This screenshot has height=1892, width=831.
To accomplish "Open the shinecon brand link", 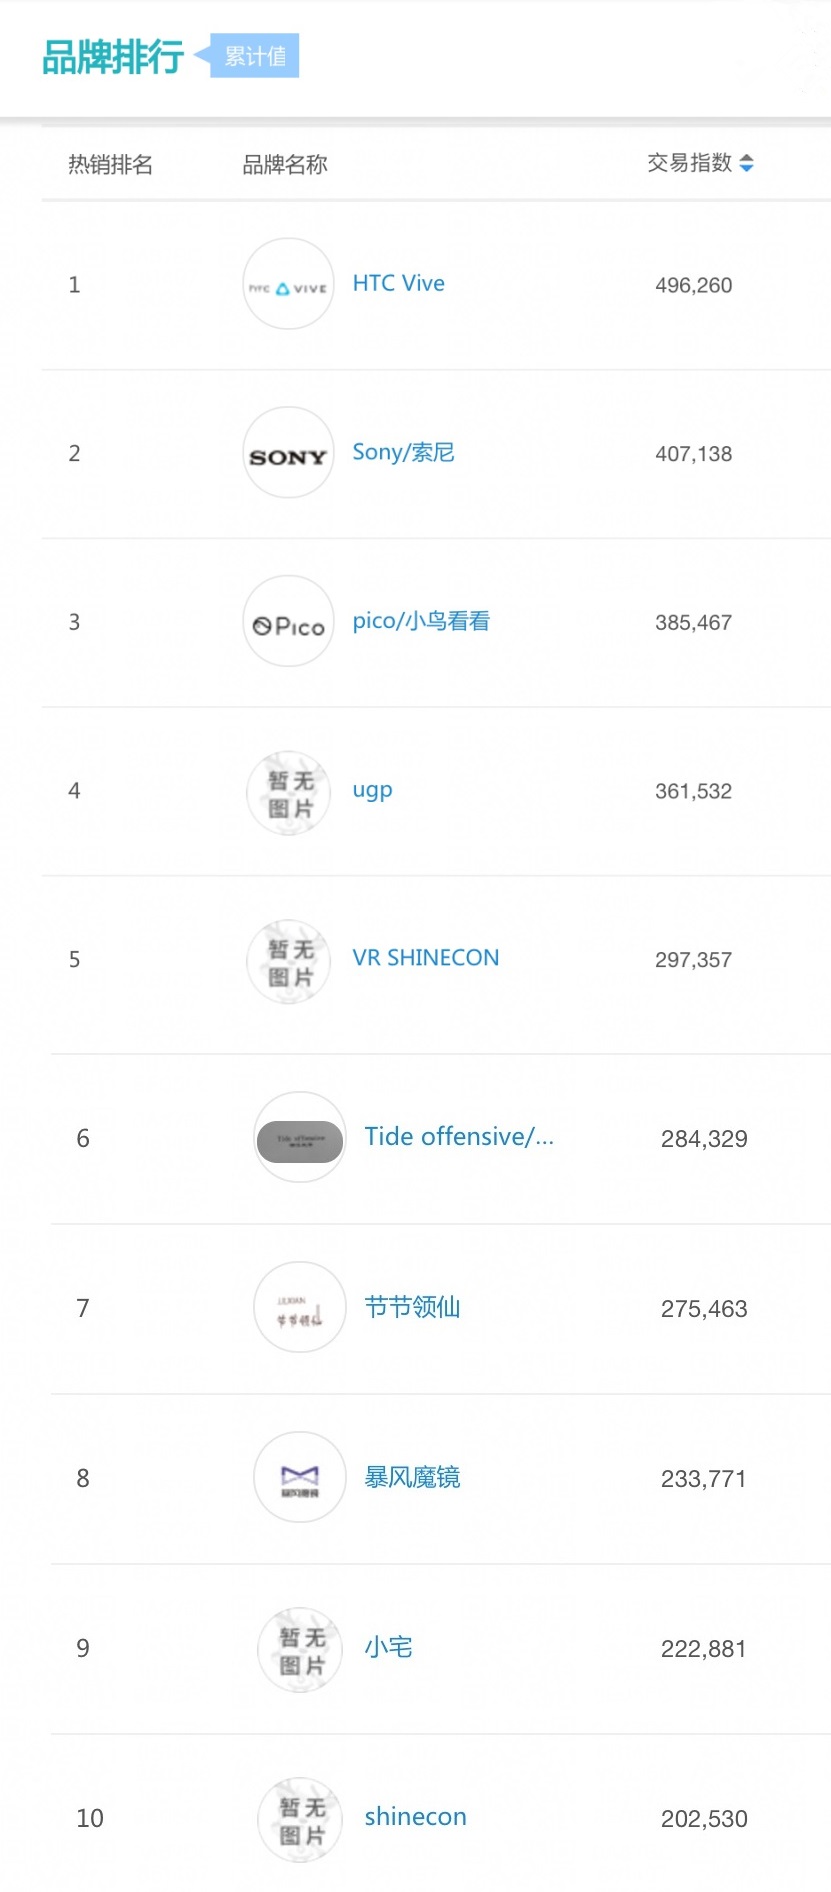I will 415,1817.
